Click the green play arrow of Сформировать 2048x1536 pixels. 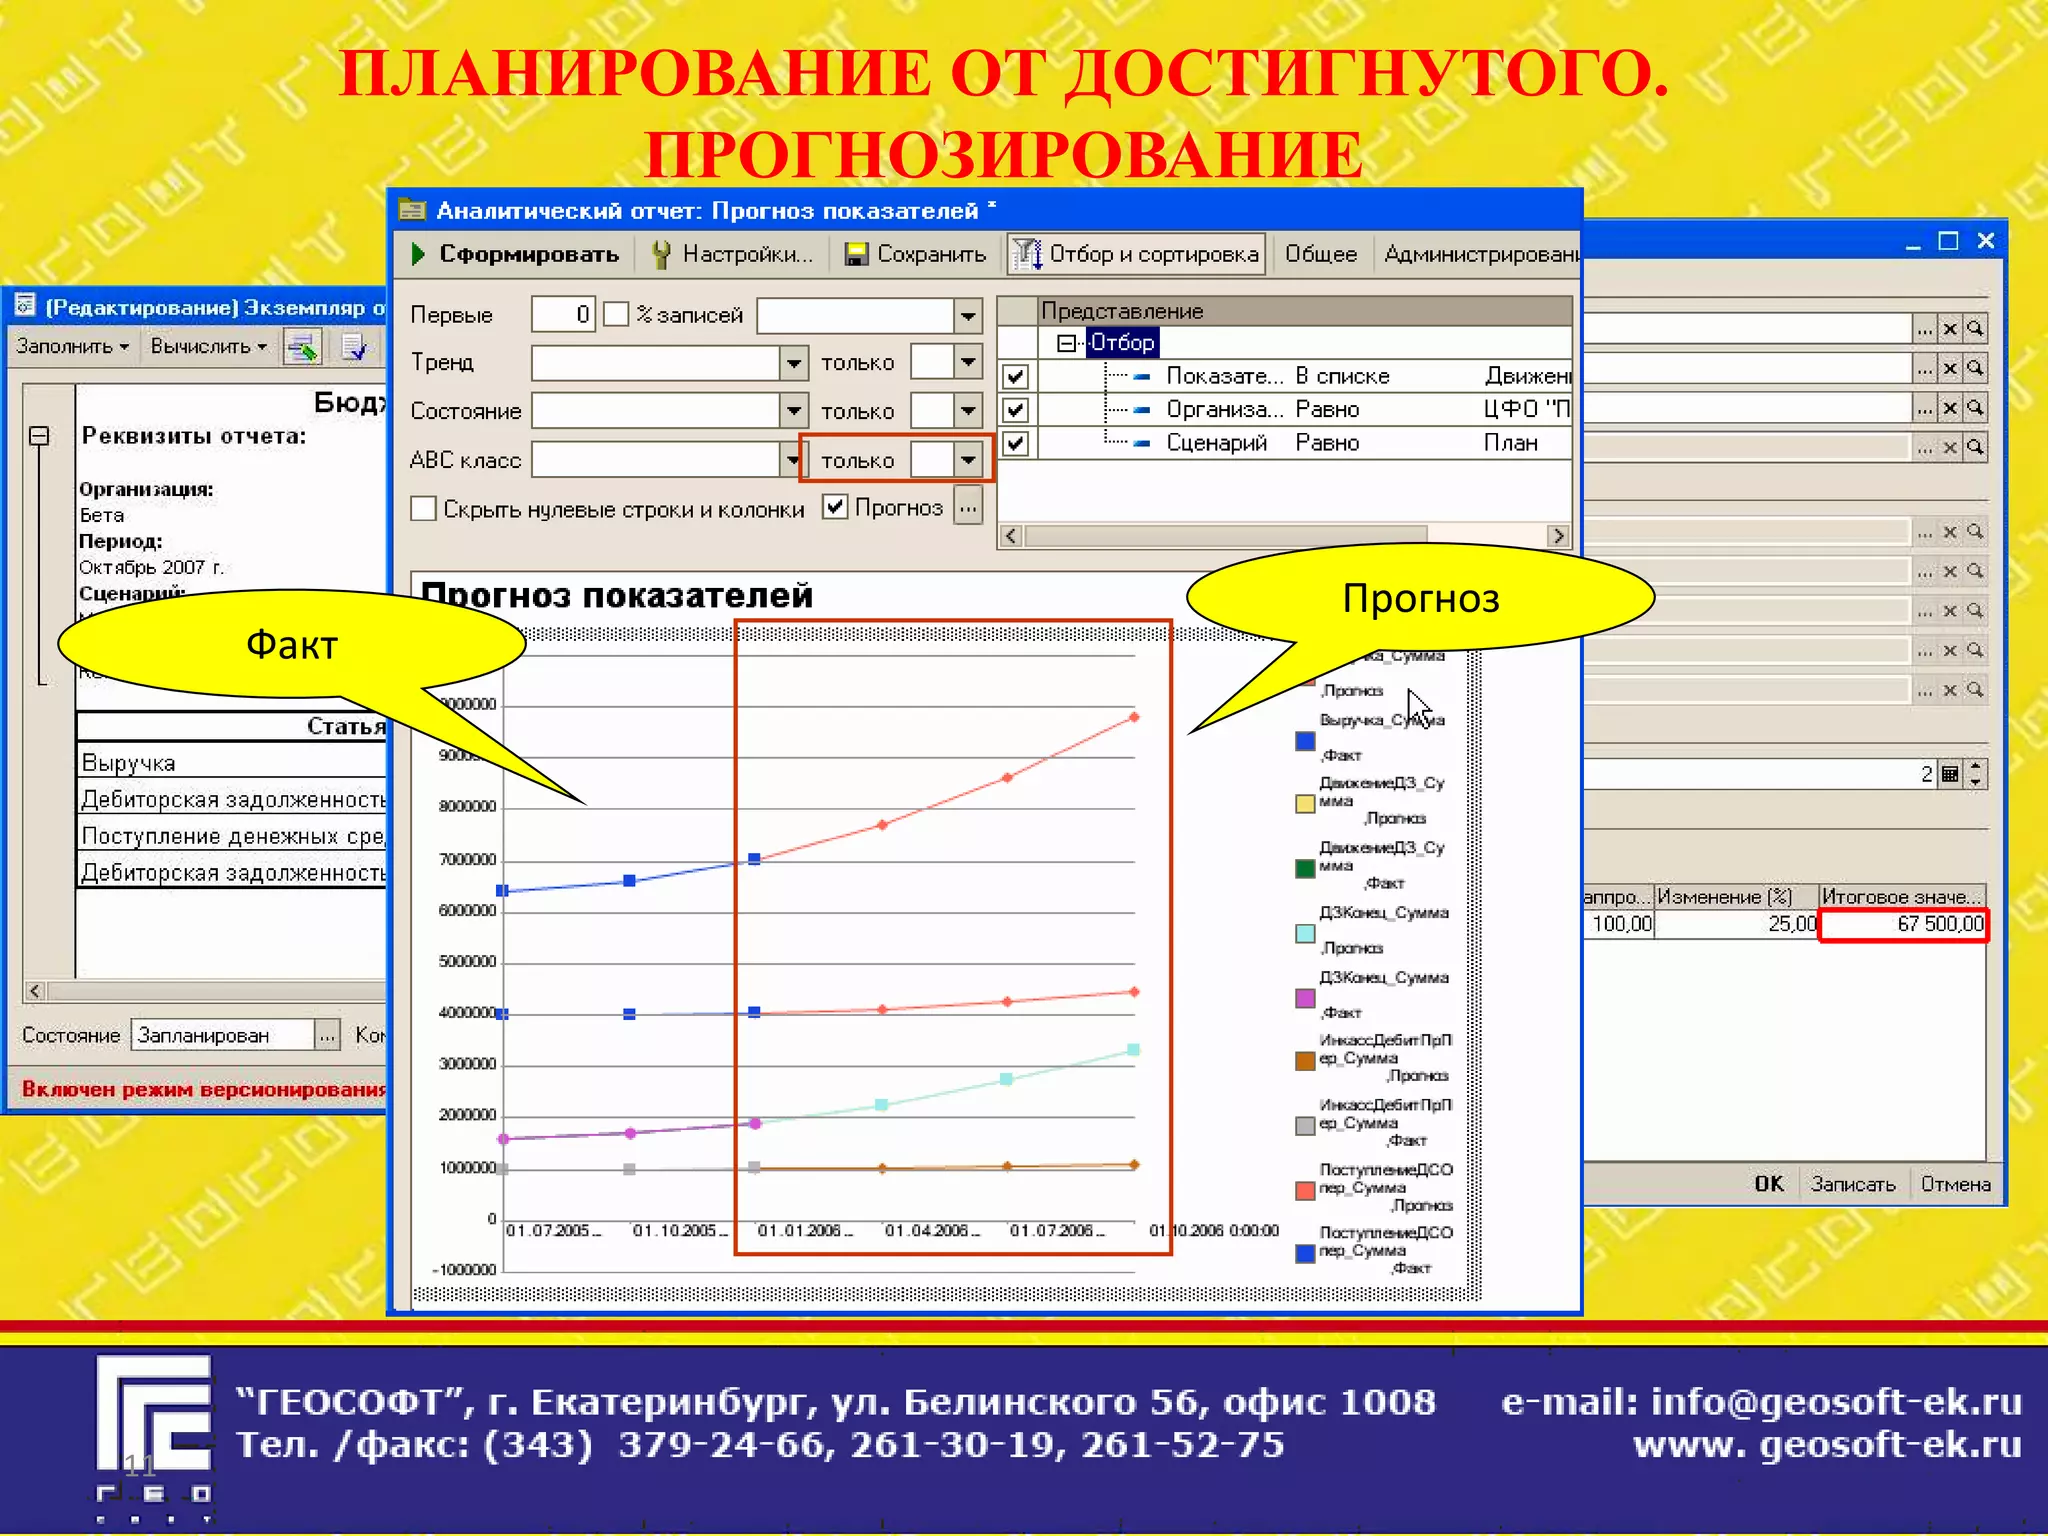[x=419, y=254]
